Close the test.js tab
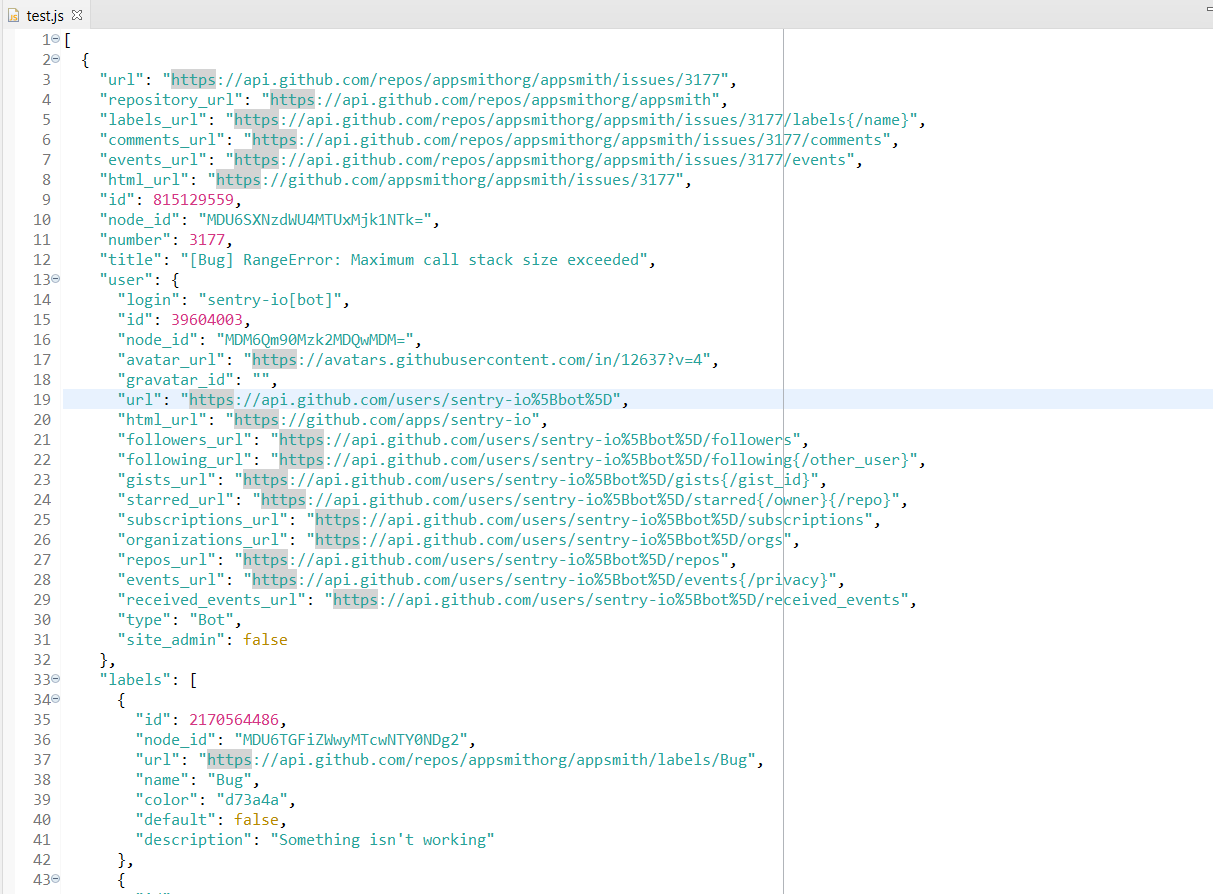 click(77, 15)
